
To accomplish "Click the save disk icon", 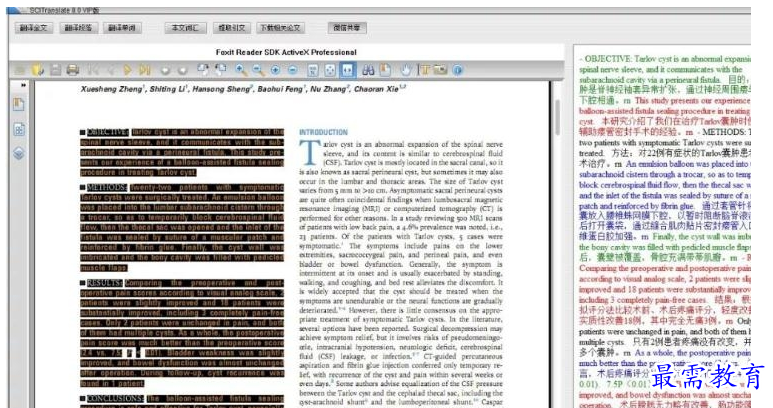I will 55,70.
